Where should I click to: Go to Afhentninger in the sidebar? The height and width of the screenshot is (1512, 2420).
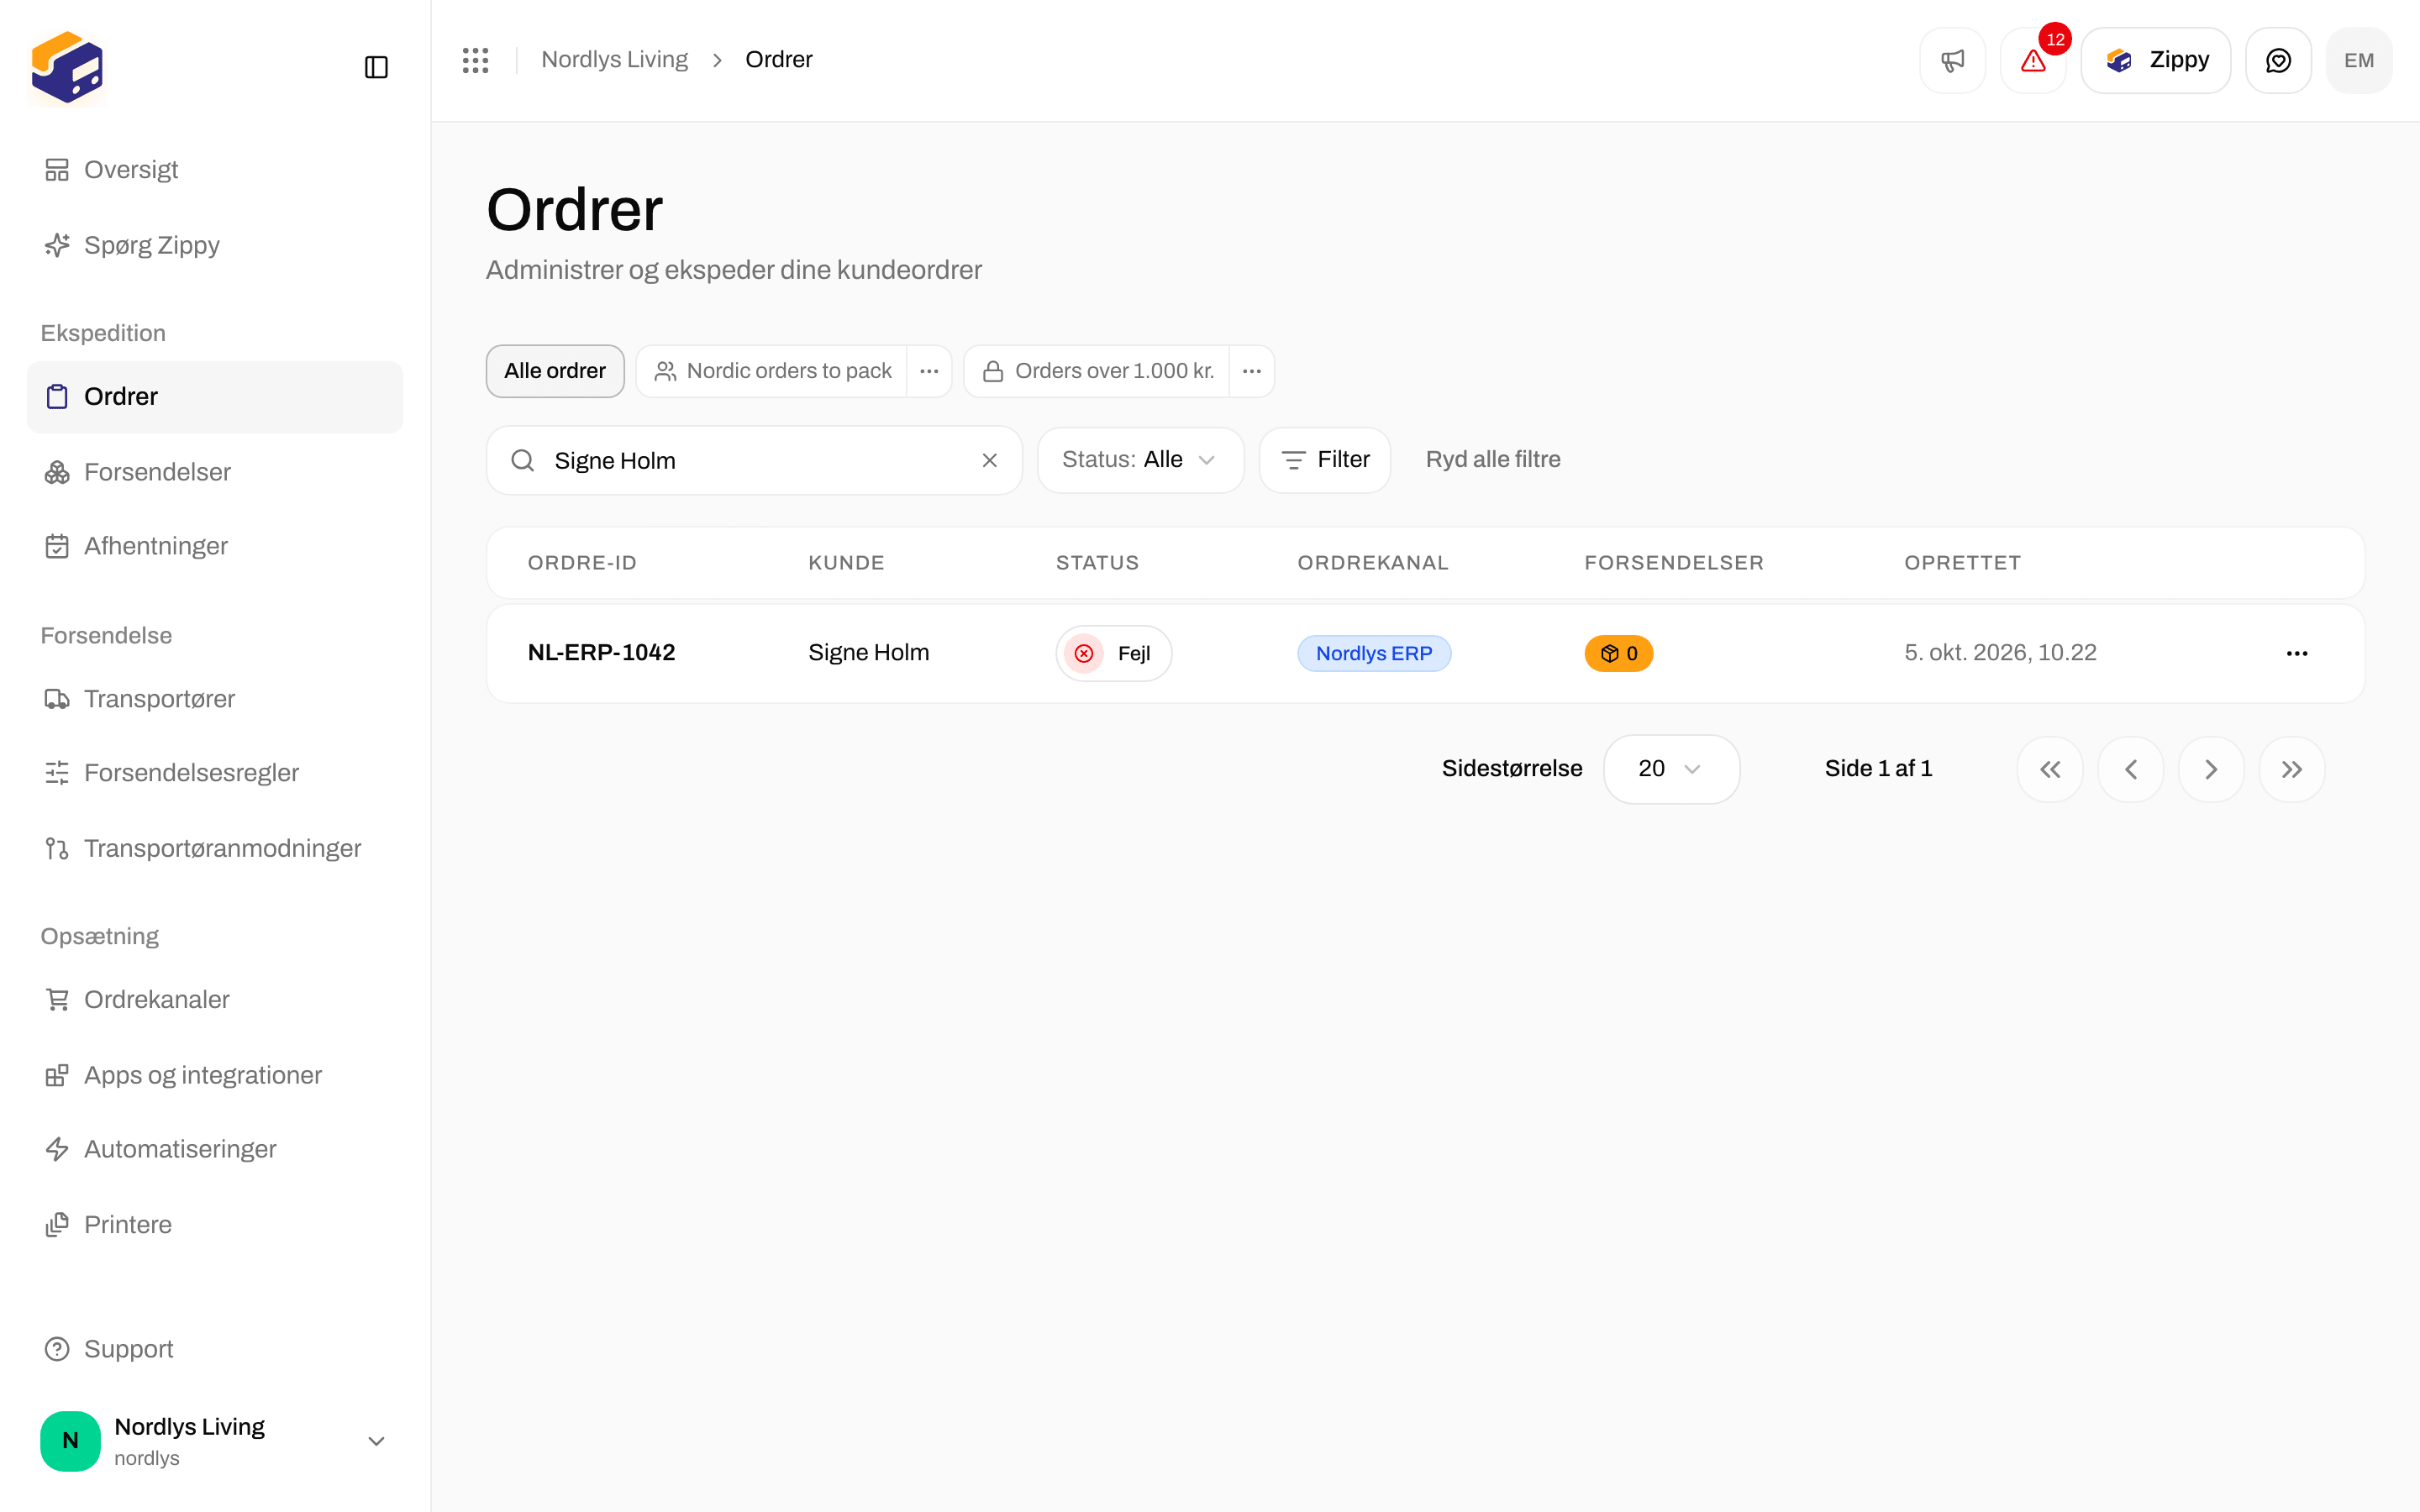[214, 546]
